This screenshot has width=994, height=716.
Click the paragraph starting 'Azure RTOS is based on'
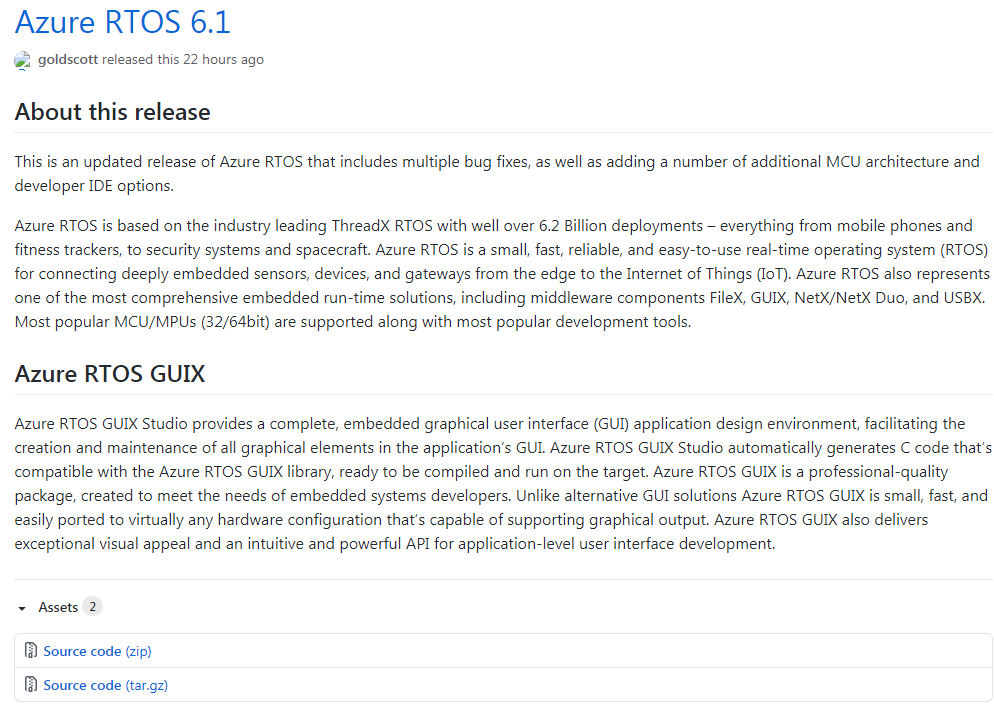click(x=502, y=274)
